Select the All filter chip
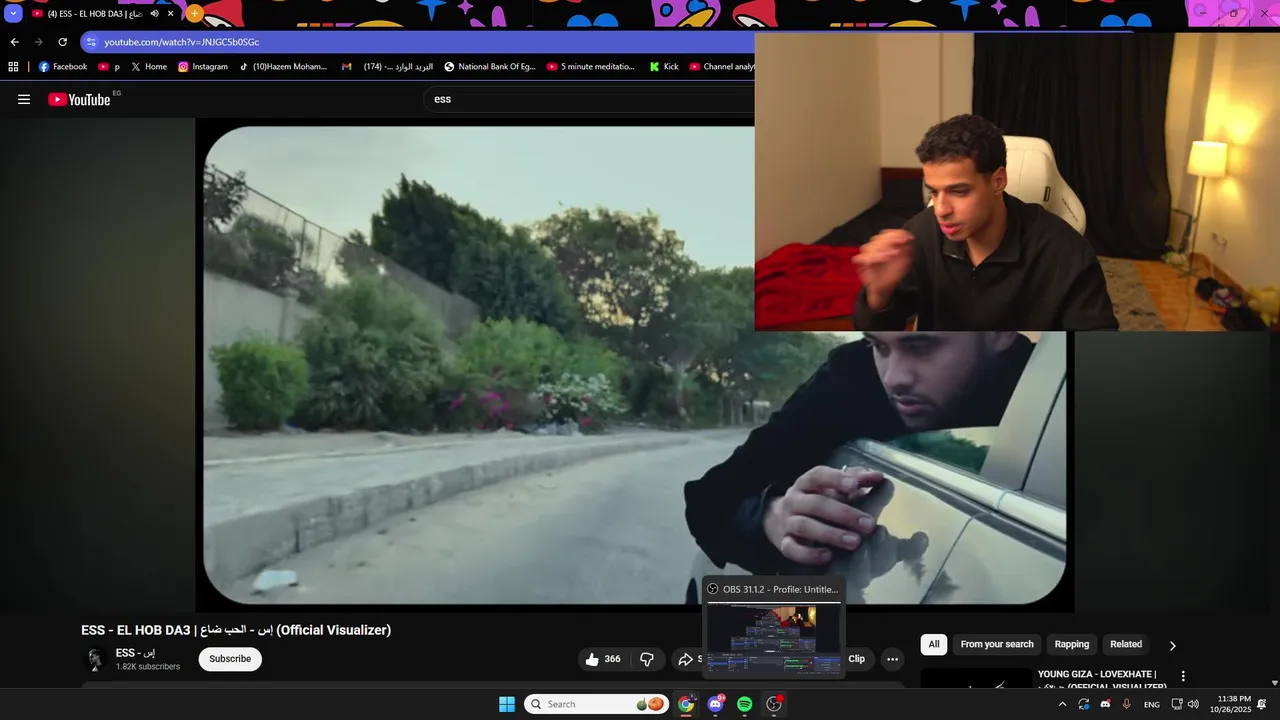This screenshot has height=720, width=1280. [x=934, y=644]
